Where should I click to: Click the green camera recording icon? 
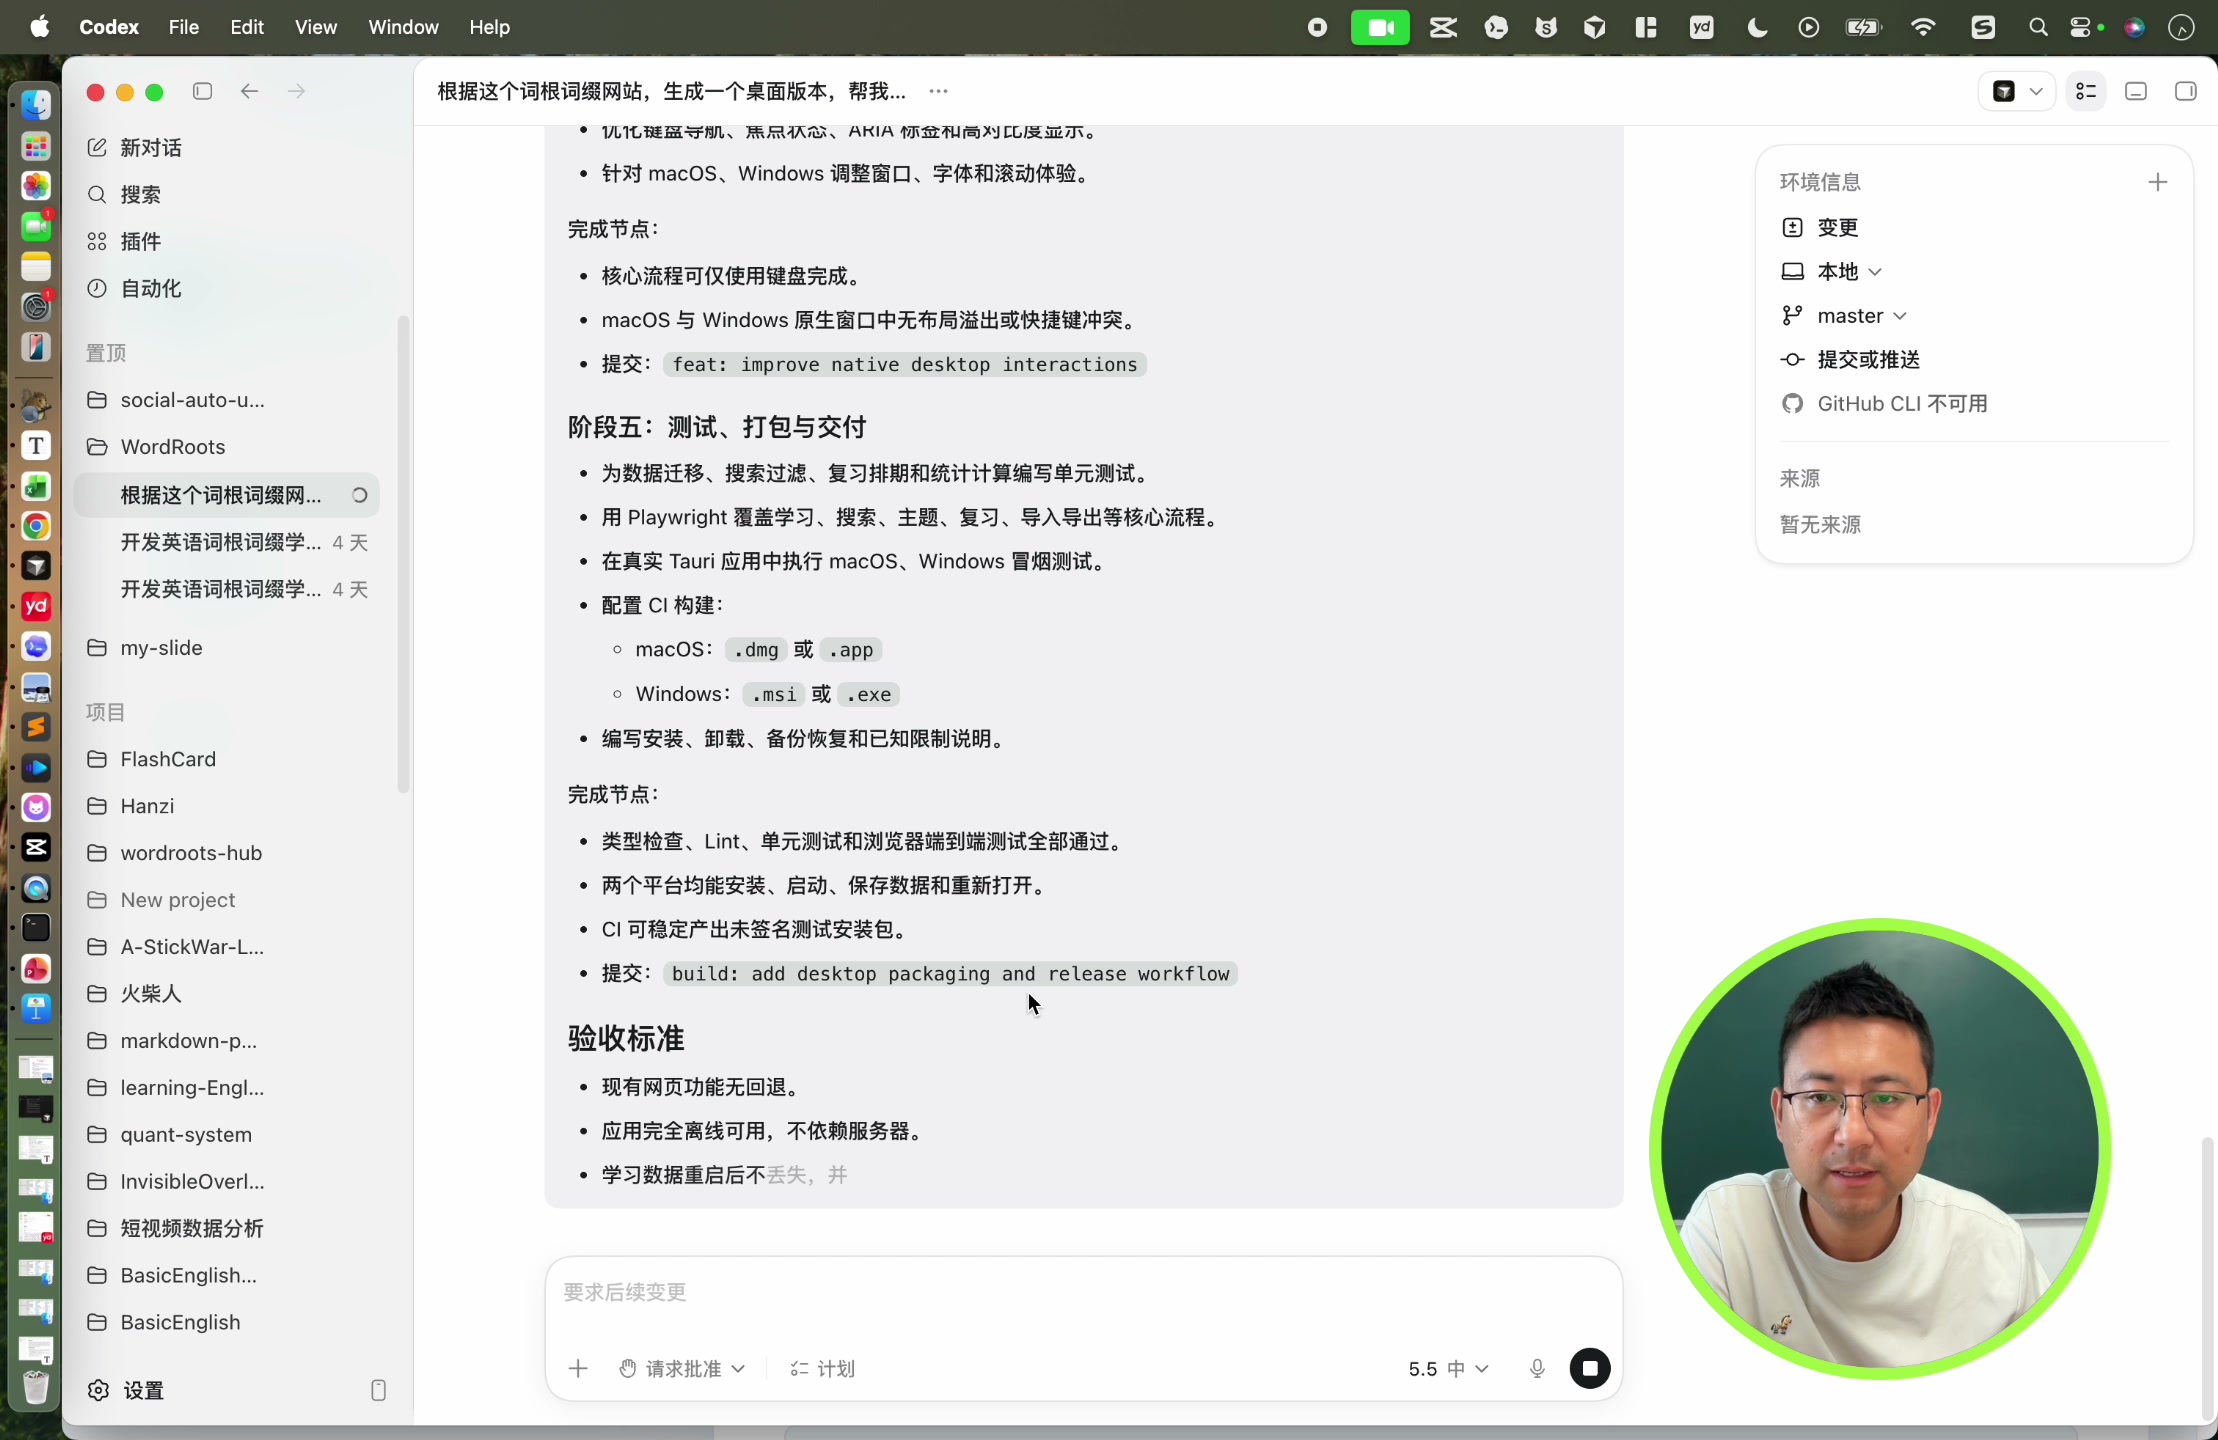tap(1380, 27)
